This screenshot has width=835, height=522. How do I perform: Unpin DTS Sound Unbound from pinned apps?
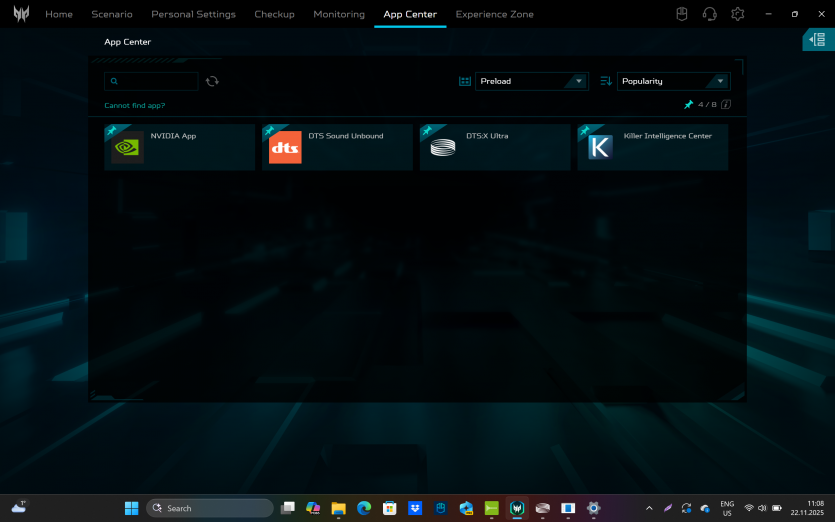(269, 131)
